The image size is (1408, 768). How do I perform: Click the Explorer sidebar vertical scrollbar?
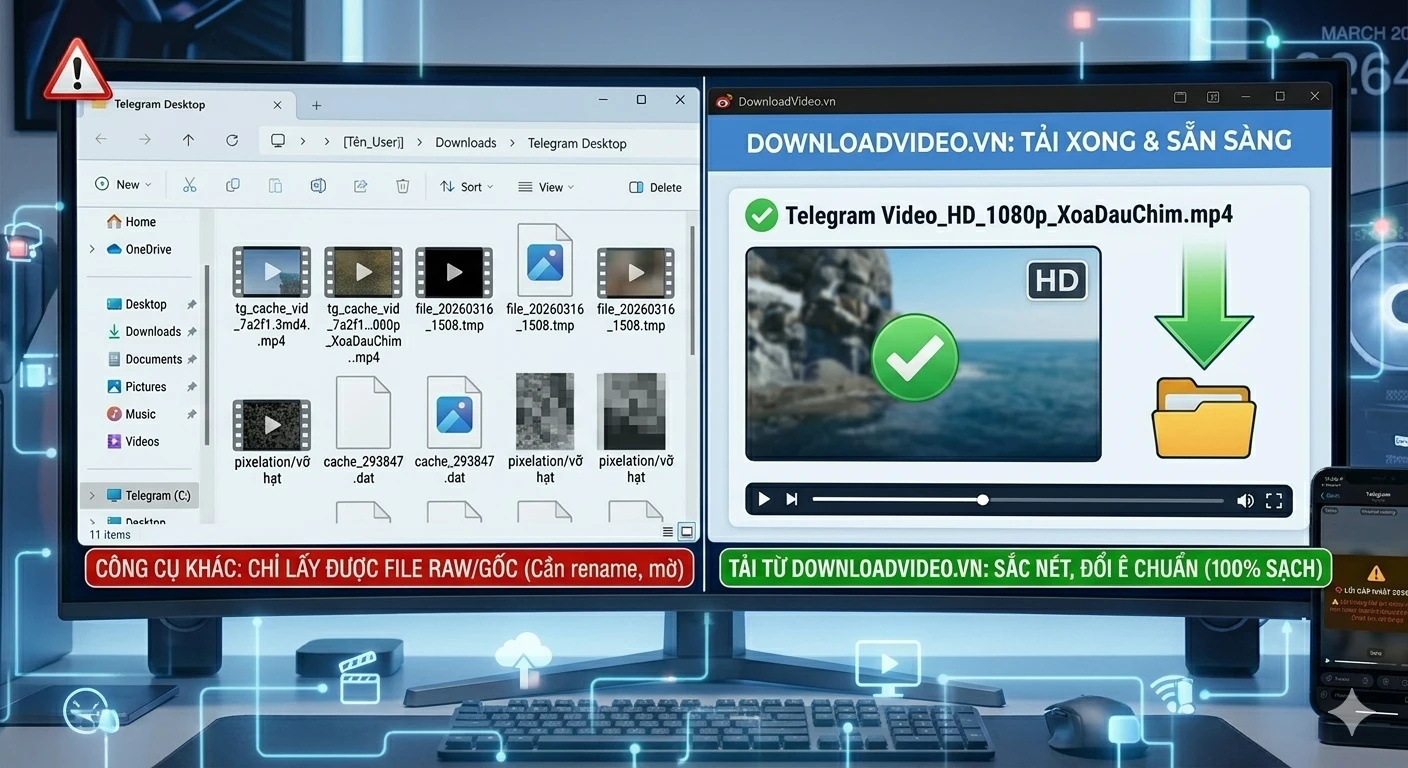point(207,355)
